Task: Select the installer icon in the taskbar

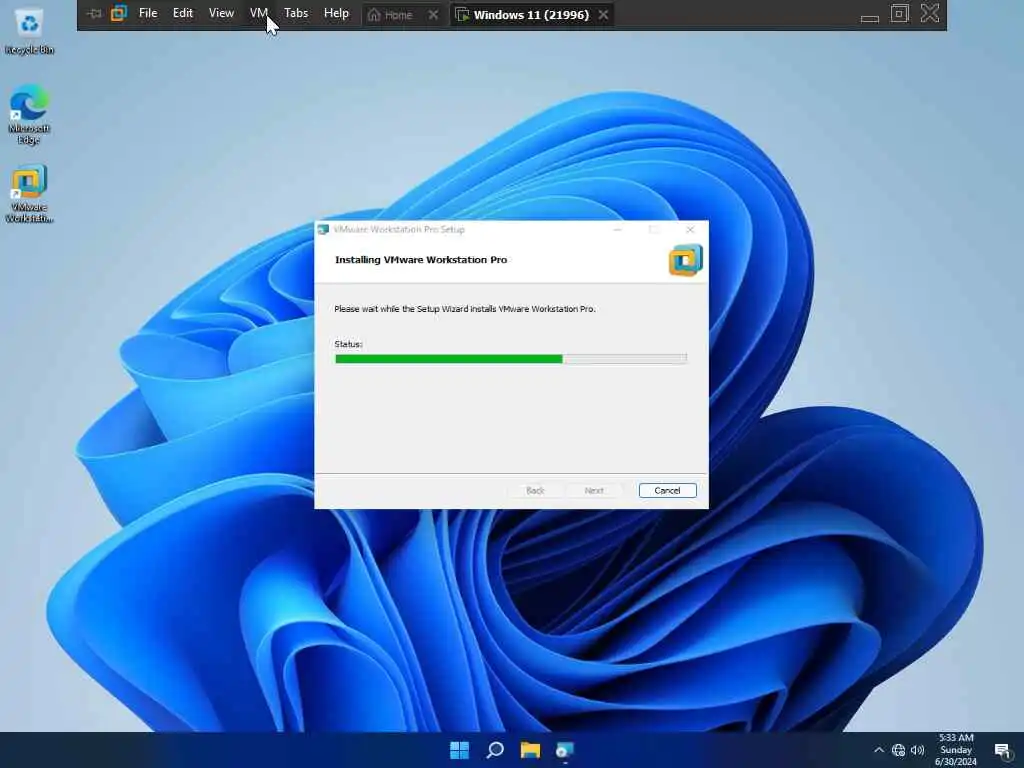Action: point(565,750)
